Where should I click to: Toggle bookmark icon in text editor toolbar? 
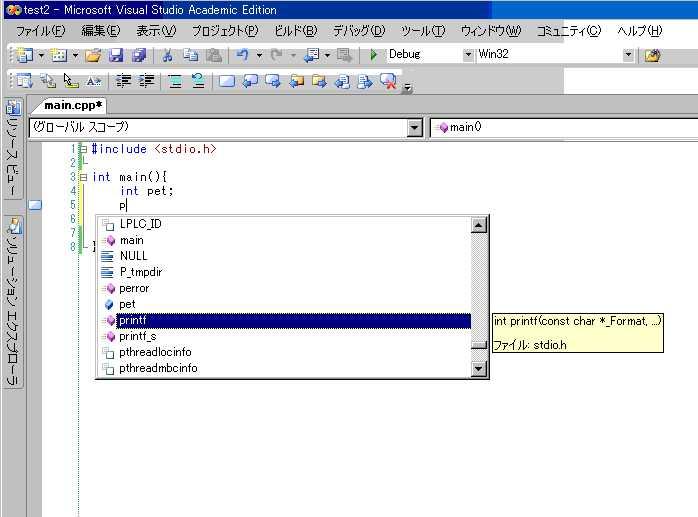(226, 81)
